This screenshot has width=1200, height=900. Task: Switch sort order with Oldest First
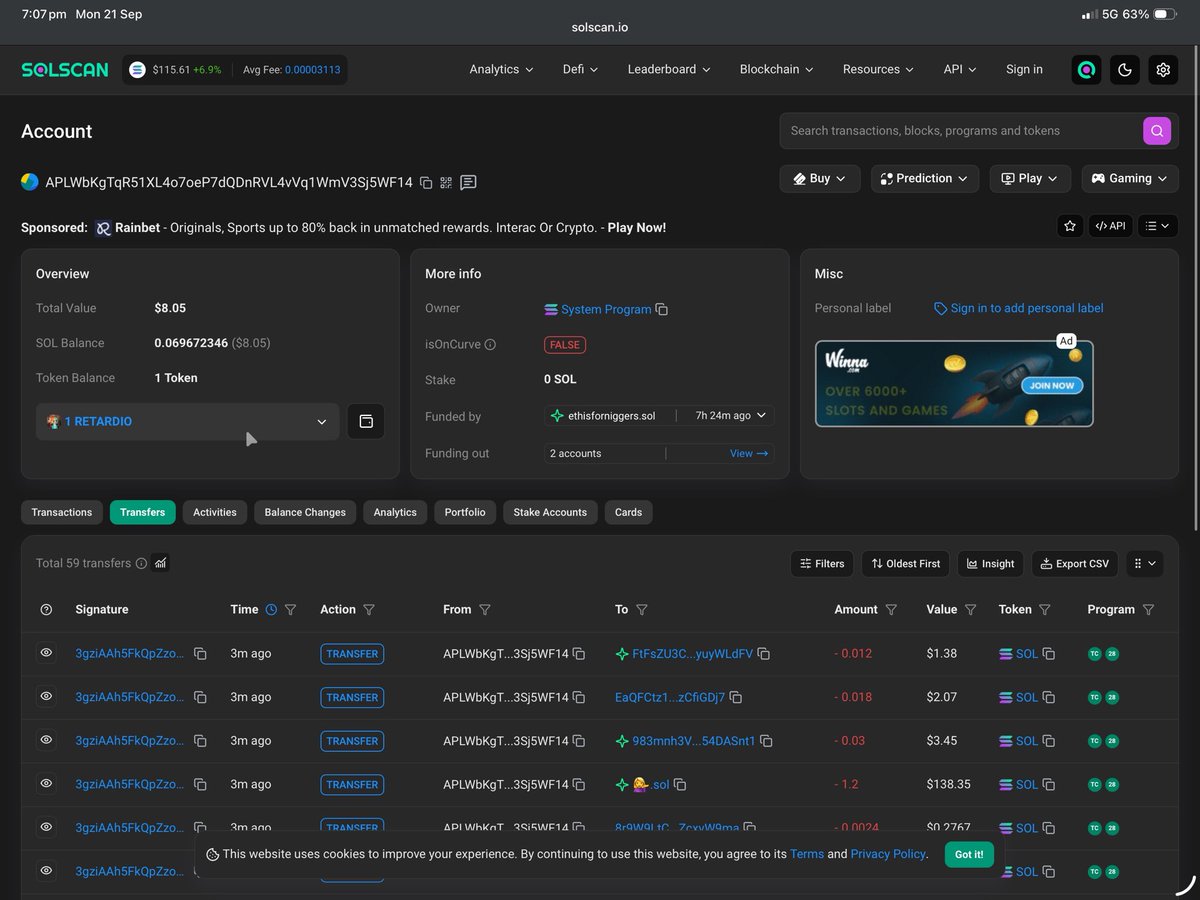click(x=905, y=564)
